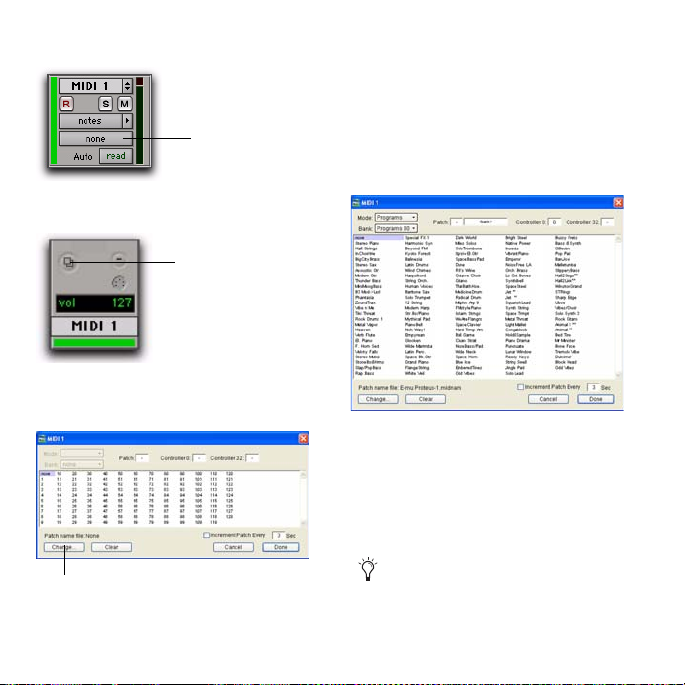
Task: Open the notes track view selector
Action: coord(90,121)
